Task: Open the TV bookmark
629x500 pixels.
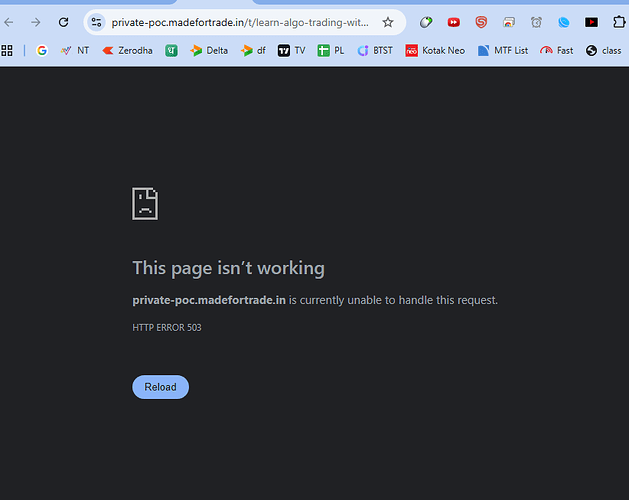Action: pos(291,50)
